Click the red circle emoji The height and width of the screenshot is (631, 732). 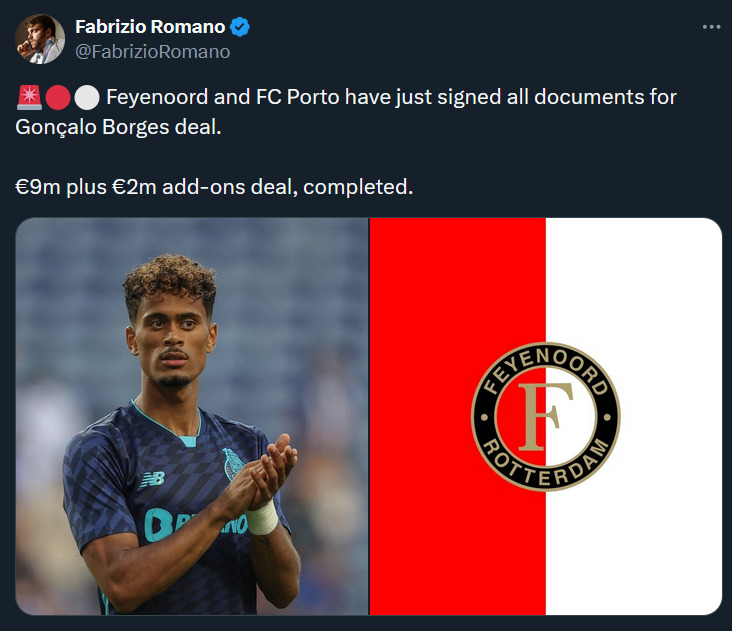pos(58,98)
